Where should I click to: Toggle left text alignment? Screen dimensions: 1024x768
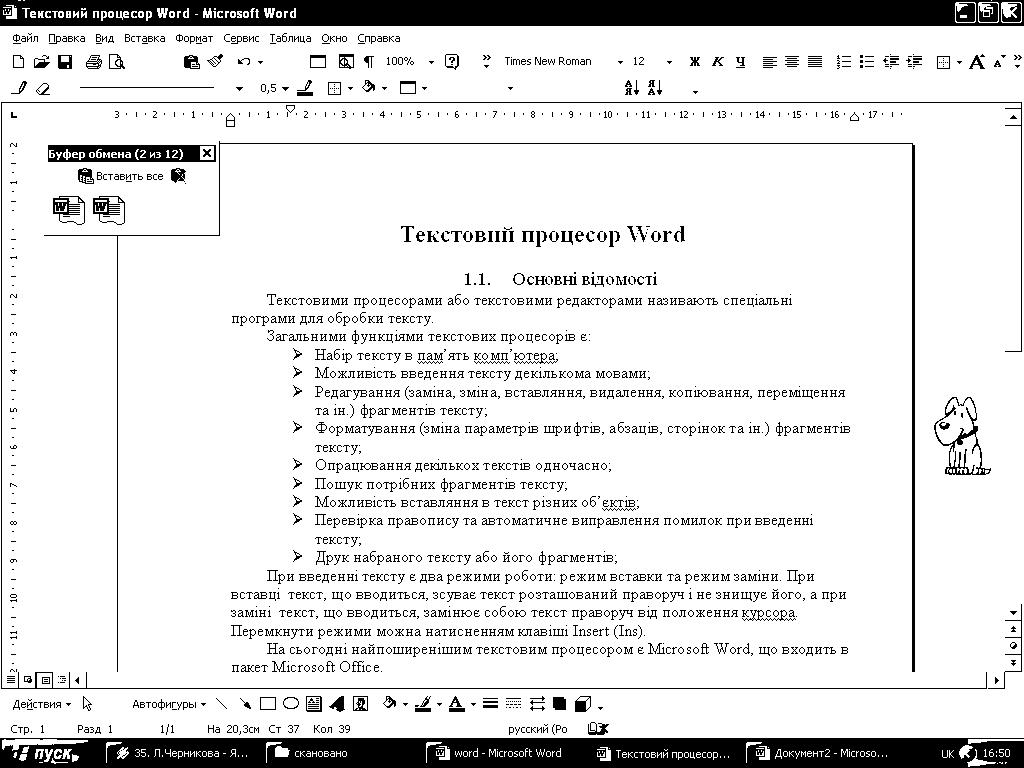770,62
